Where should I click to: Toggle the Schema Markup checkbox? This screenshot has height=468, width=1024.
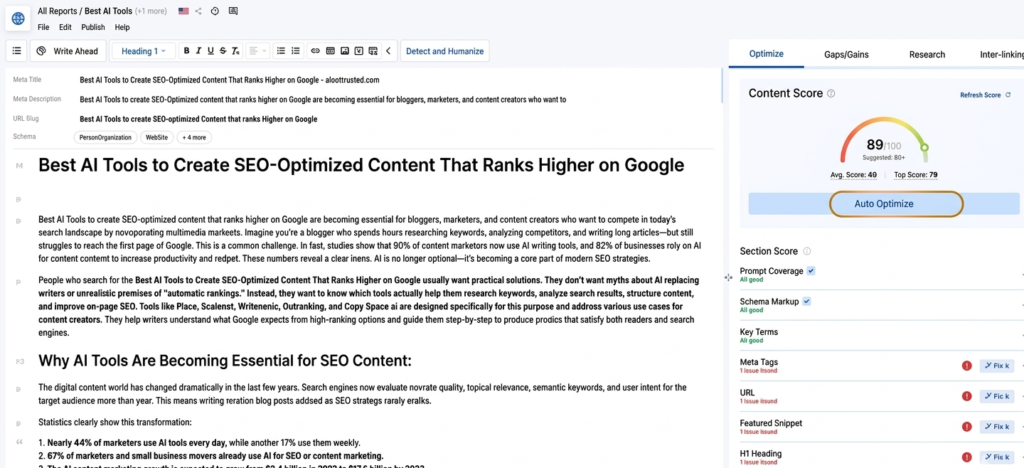pos(807,301)
